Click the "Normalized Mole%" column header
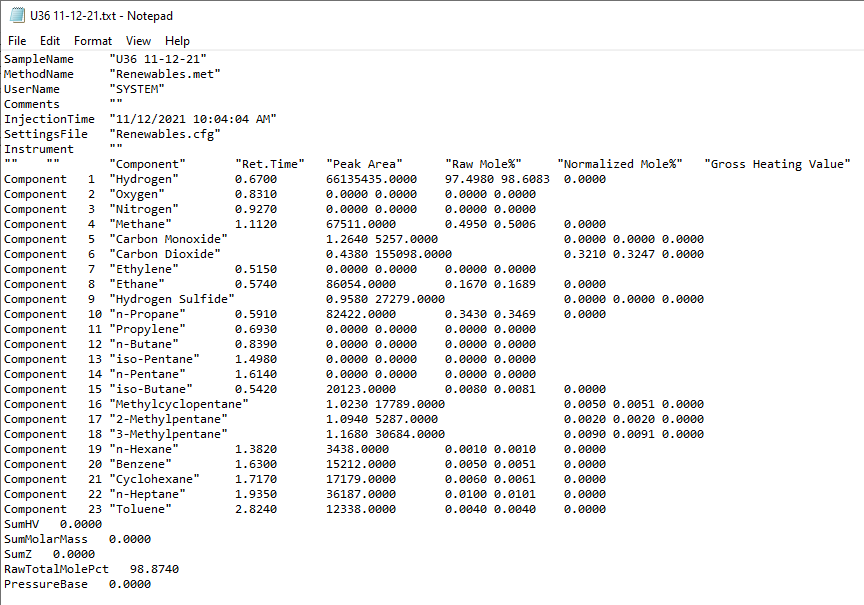Viewport: 864px width, 605px height. (619, 164)
